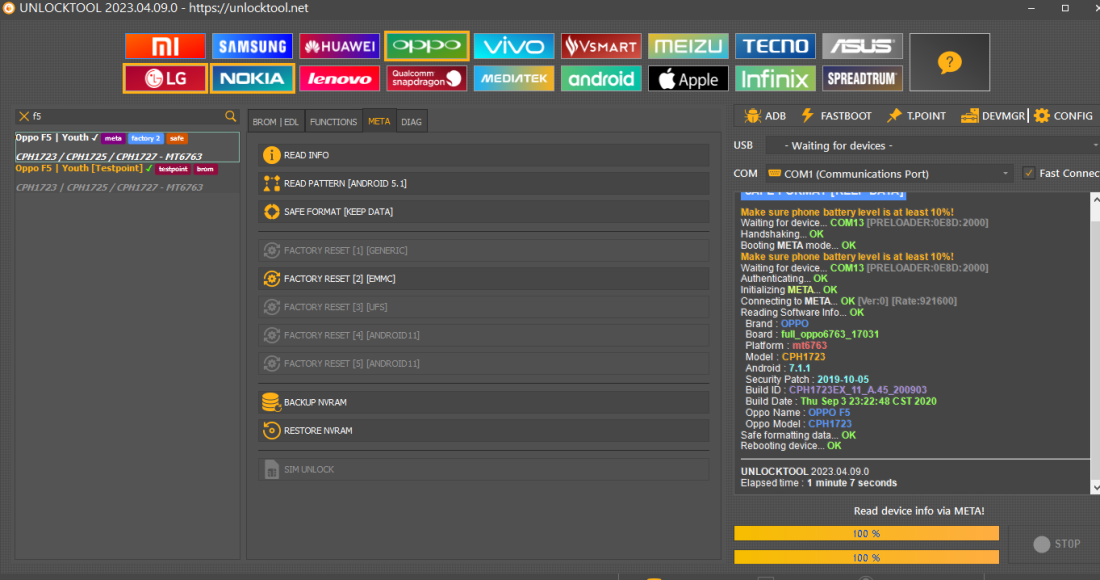Screen dimensions: 1100x580
Task: Open the Vsmart brand section
Action: point(601,46)
